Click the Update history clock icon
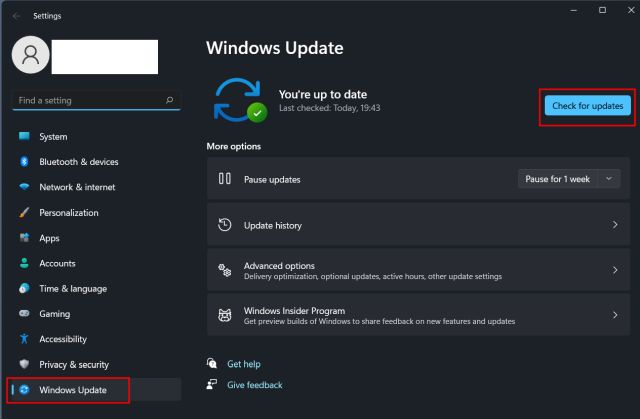This screenshot has width=640, height=419. 225,225
